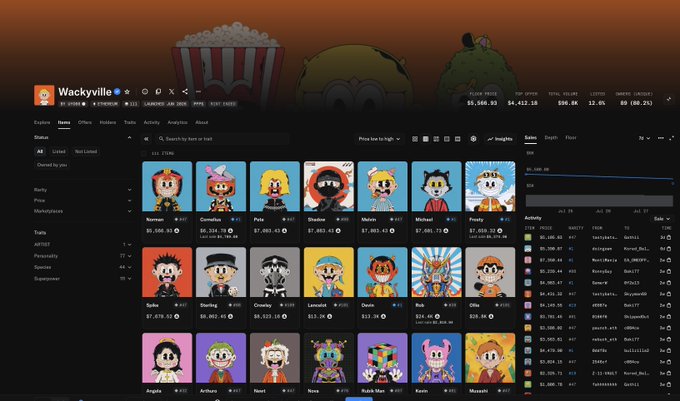The width and height of the screenshot is (680, 401).
Task: Open the Rubik Man NFT thumbnail
Action: [x=382, y=358]
